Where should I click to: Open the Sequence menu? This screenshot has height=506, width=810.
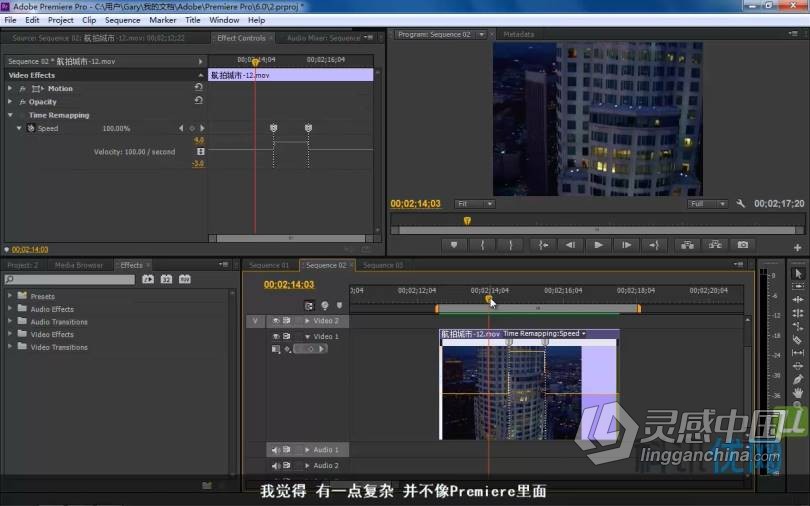pyautogui.click(x=122, y=20)
